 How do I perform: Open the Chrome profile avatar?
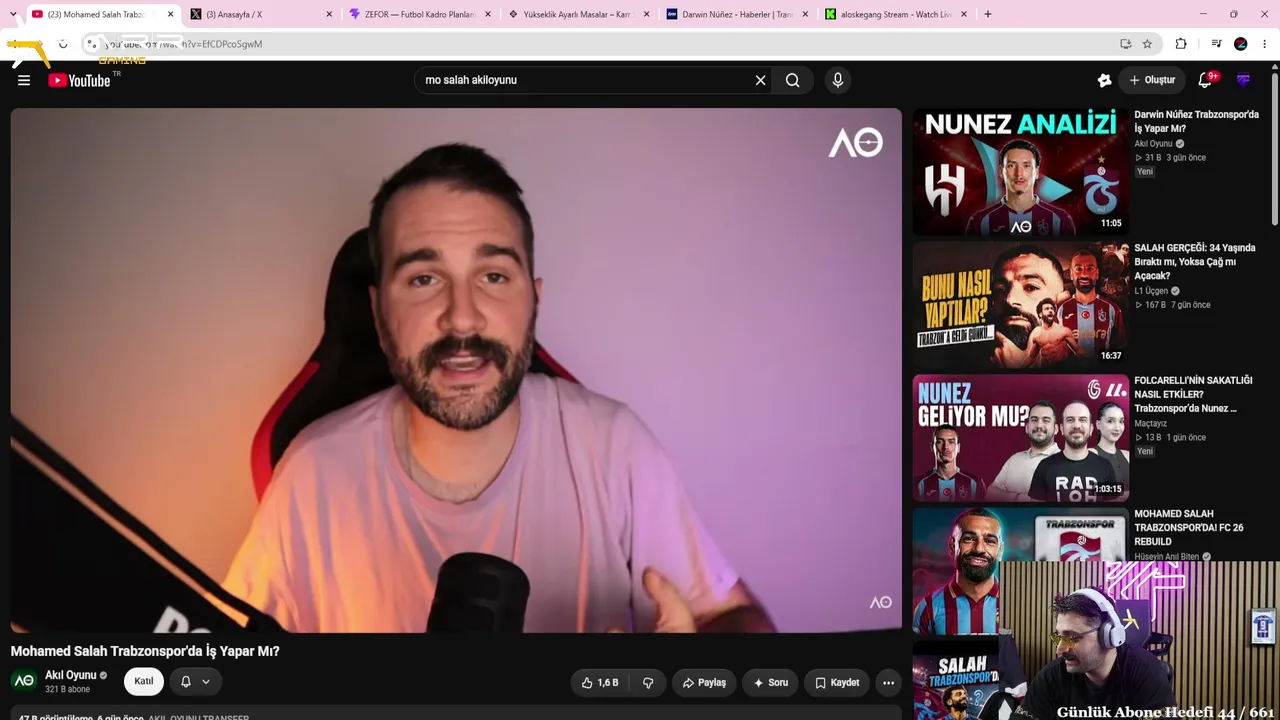(x=1241, y=44)
